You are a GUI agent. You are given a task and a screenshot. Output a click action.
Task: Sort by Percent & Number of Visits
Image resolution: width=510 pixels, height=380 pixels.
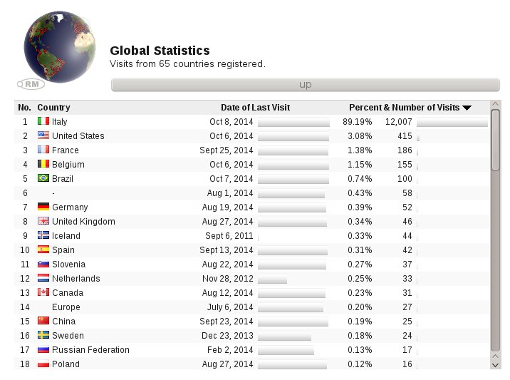pyautogui.click(x=404, y=107)
